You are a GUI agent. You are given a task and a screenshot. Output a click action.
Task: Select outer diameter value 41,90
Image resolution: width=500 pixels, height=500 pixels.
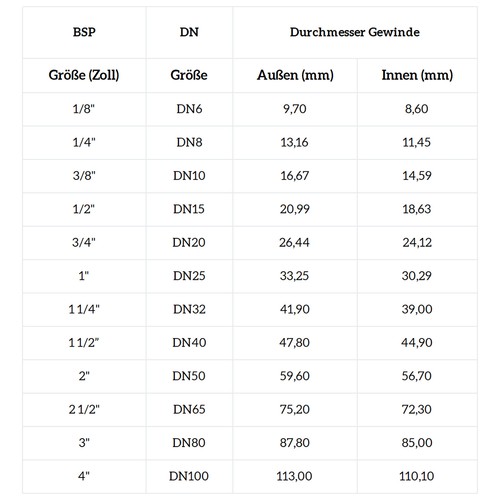(x=295, y=309)
